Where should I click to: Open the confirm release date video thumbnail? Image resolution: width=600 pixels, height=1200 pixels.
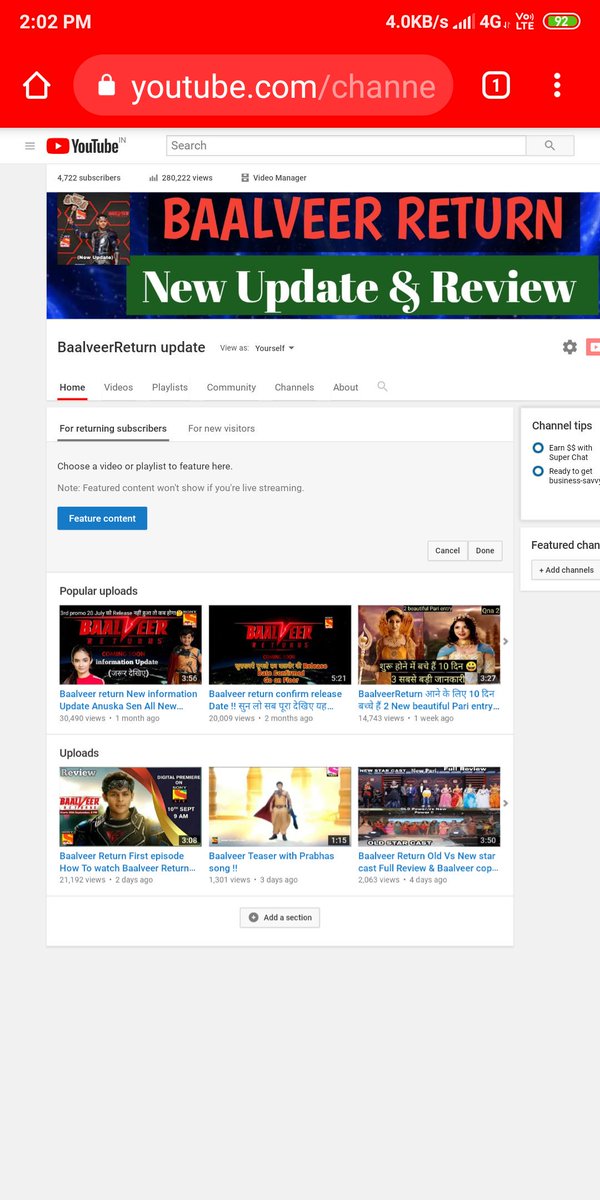(x=280, y=645)
